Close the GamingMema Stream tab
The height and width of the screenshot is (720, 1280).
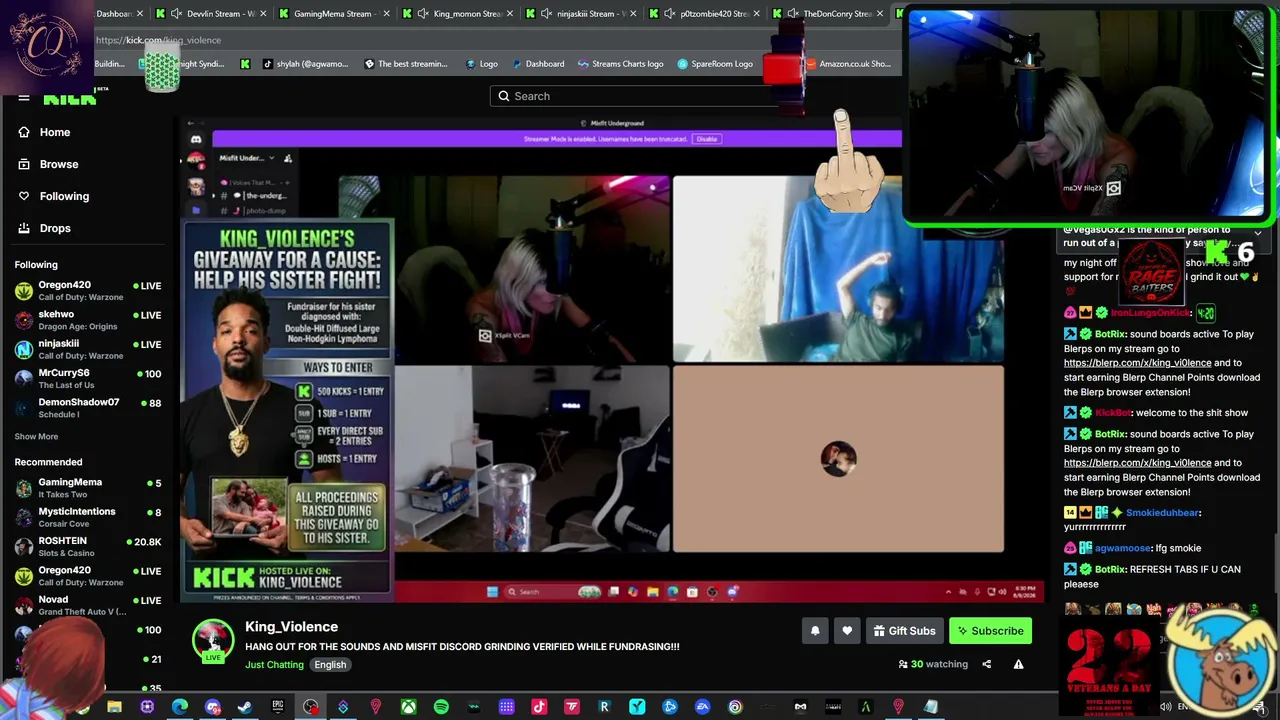point(386,13)
